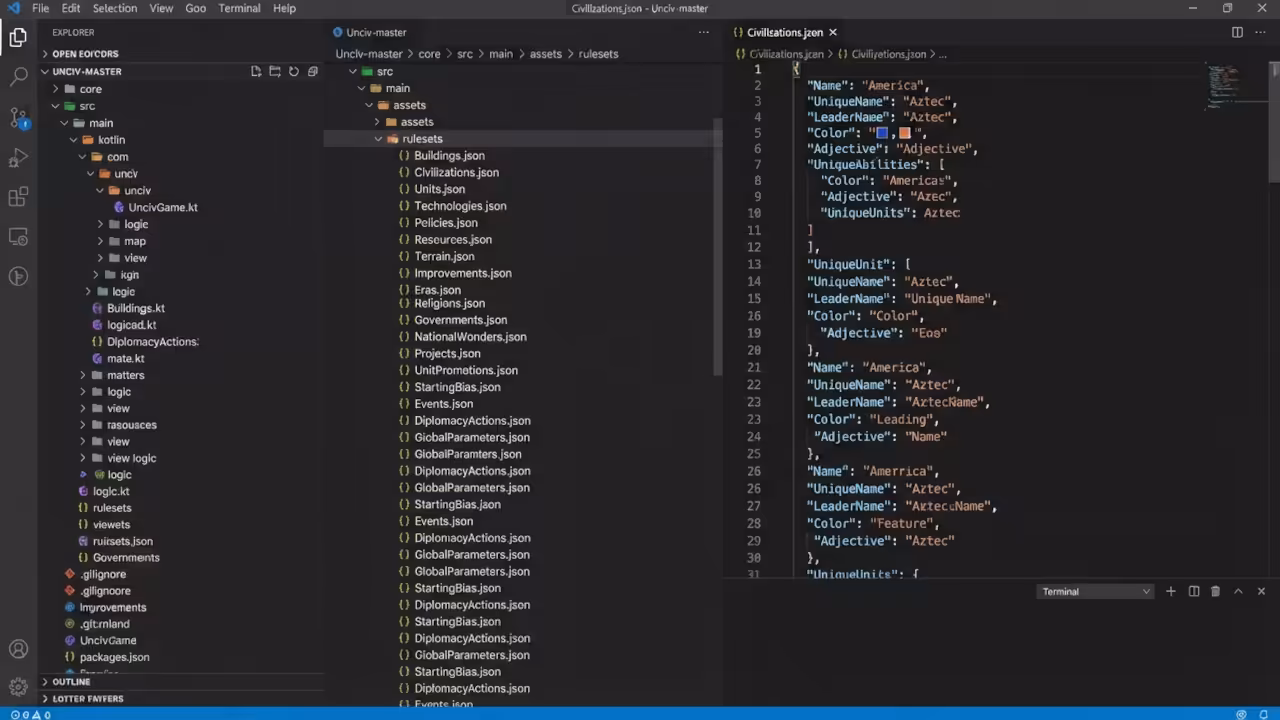Open the Explorer view in activity bar

point(18,38)
